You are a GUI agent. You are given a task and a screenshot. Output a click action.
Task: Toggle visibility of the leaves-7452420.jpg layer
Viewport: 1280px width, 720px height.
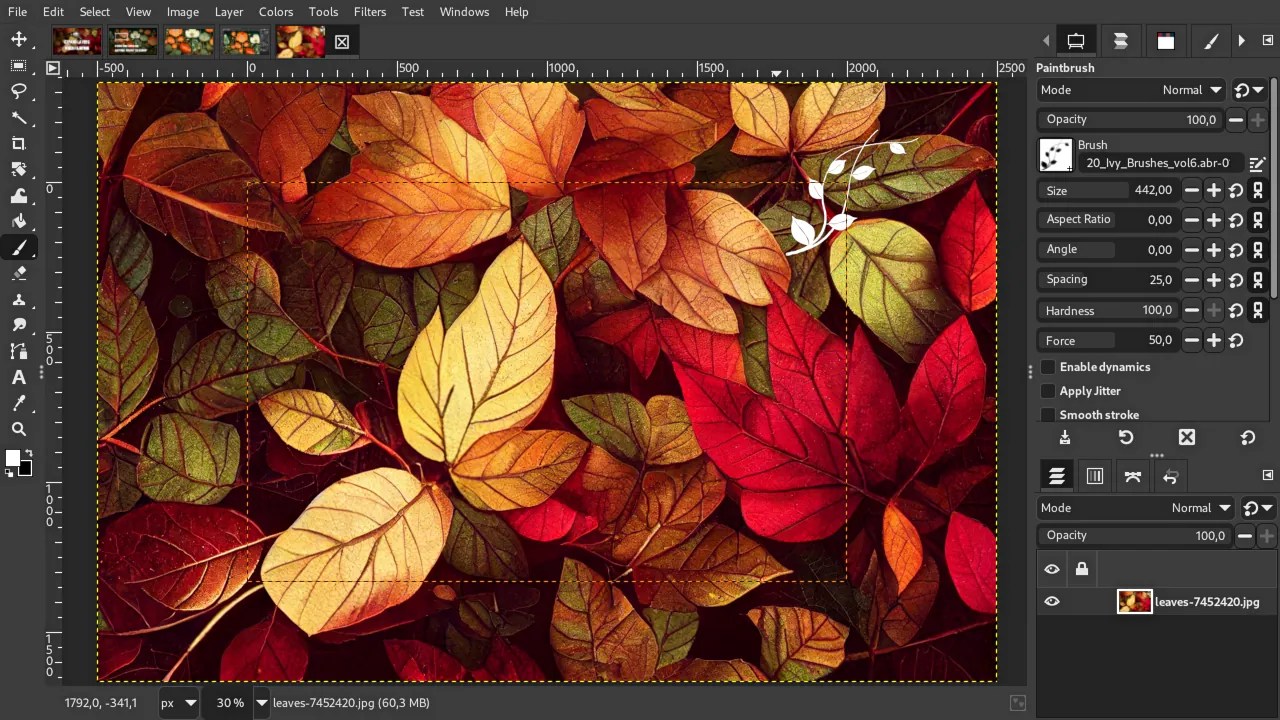pos(1051,601)
